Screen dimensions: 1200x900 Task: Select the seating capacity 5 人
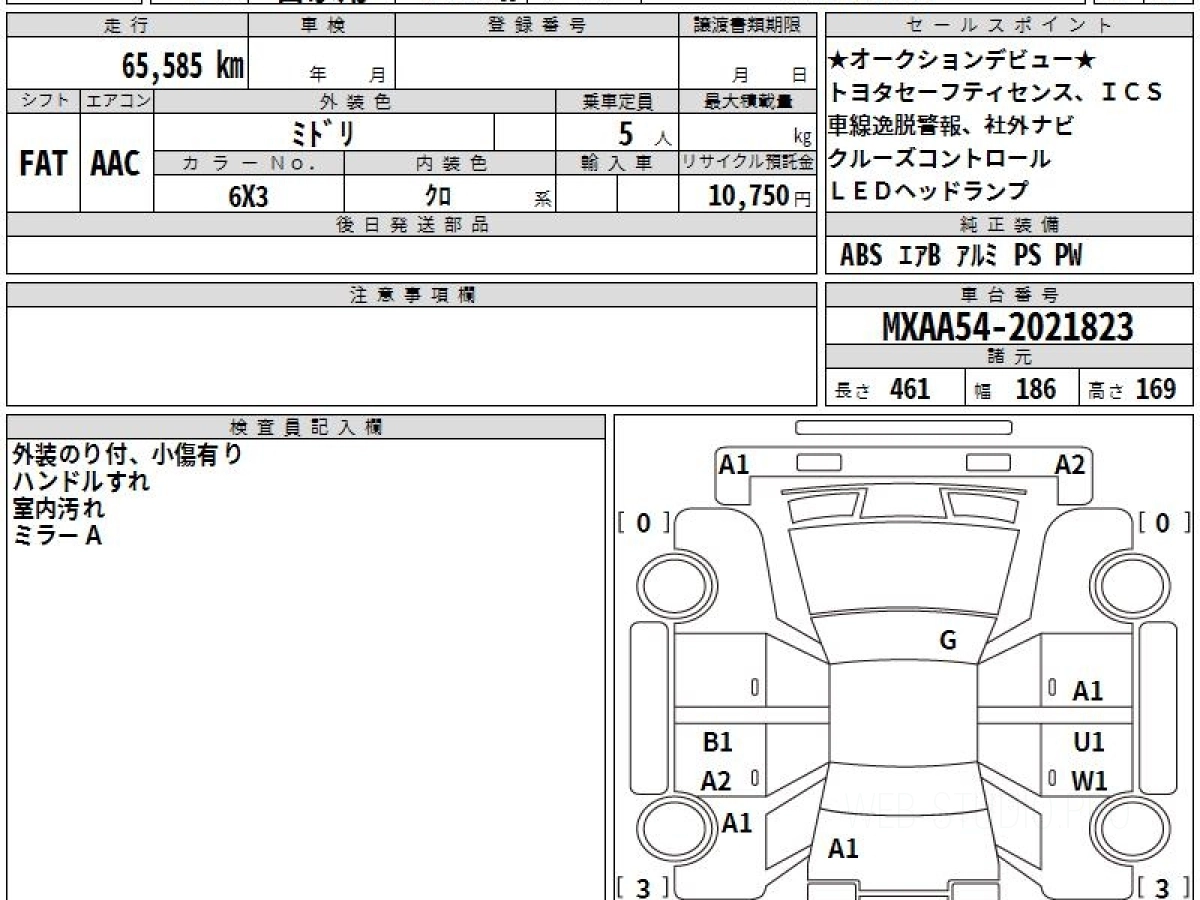point(643,133)
